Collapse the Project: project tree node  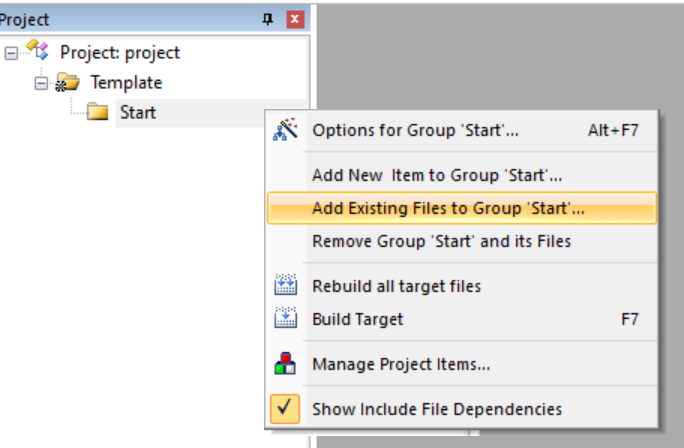coord(11,53)
